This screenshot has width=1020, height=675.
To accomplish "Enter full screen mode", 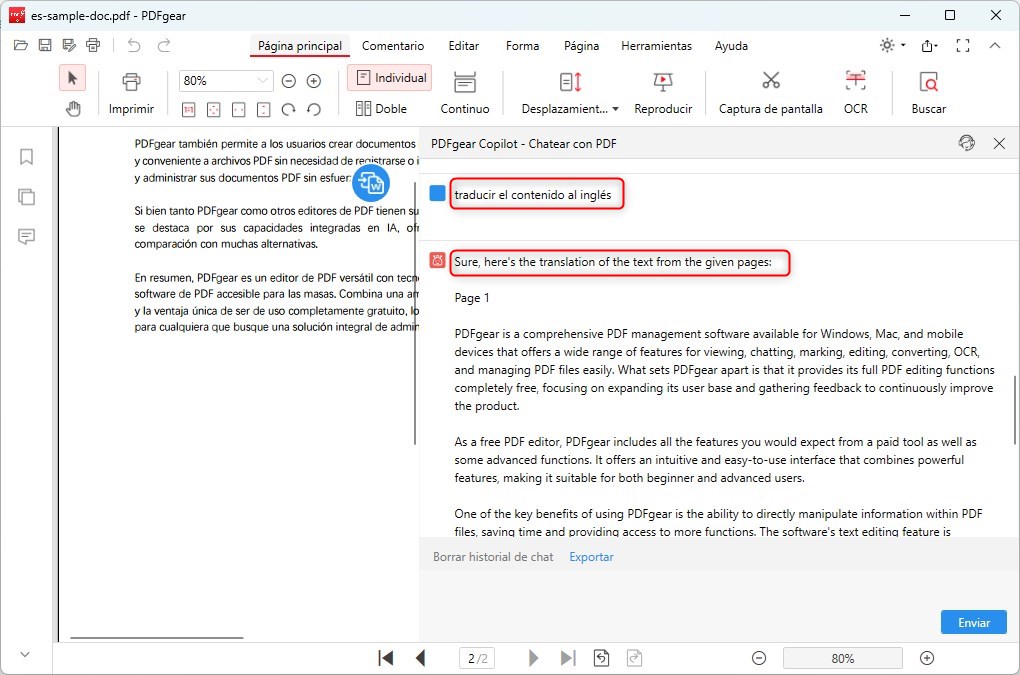I will point(963,46).
